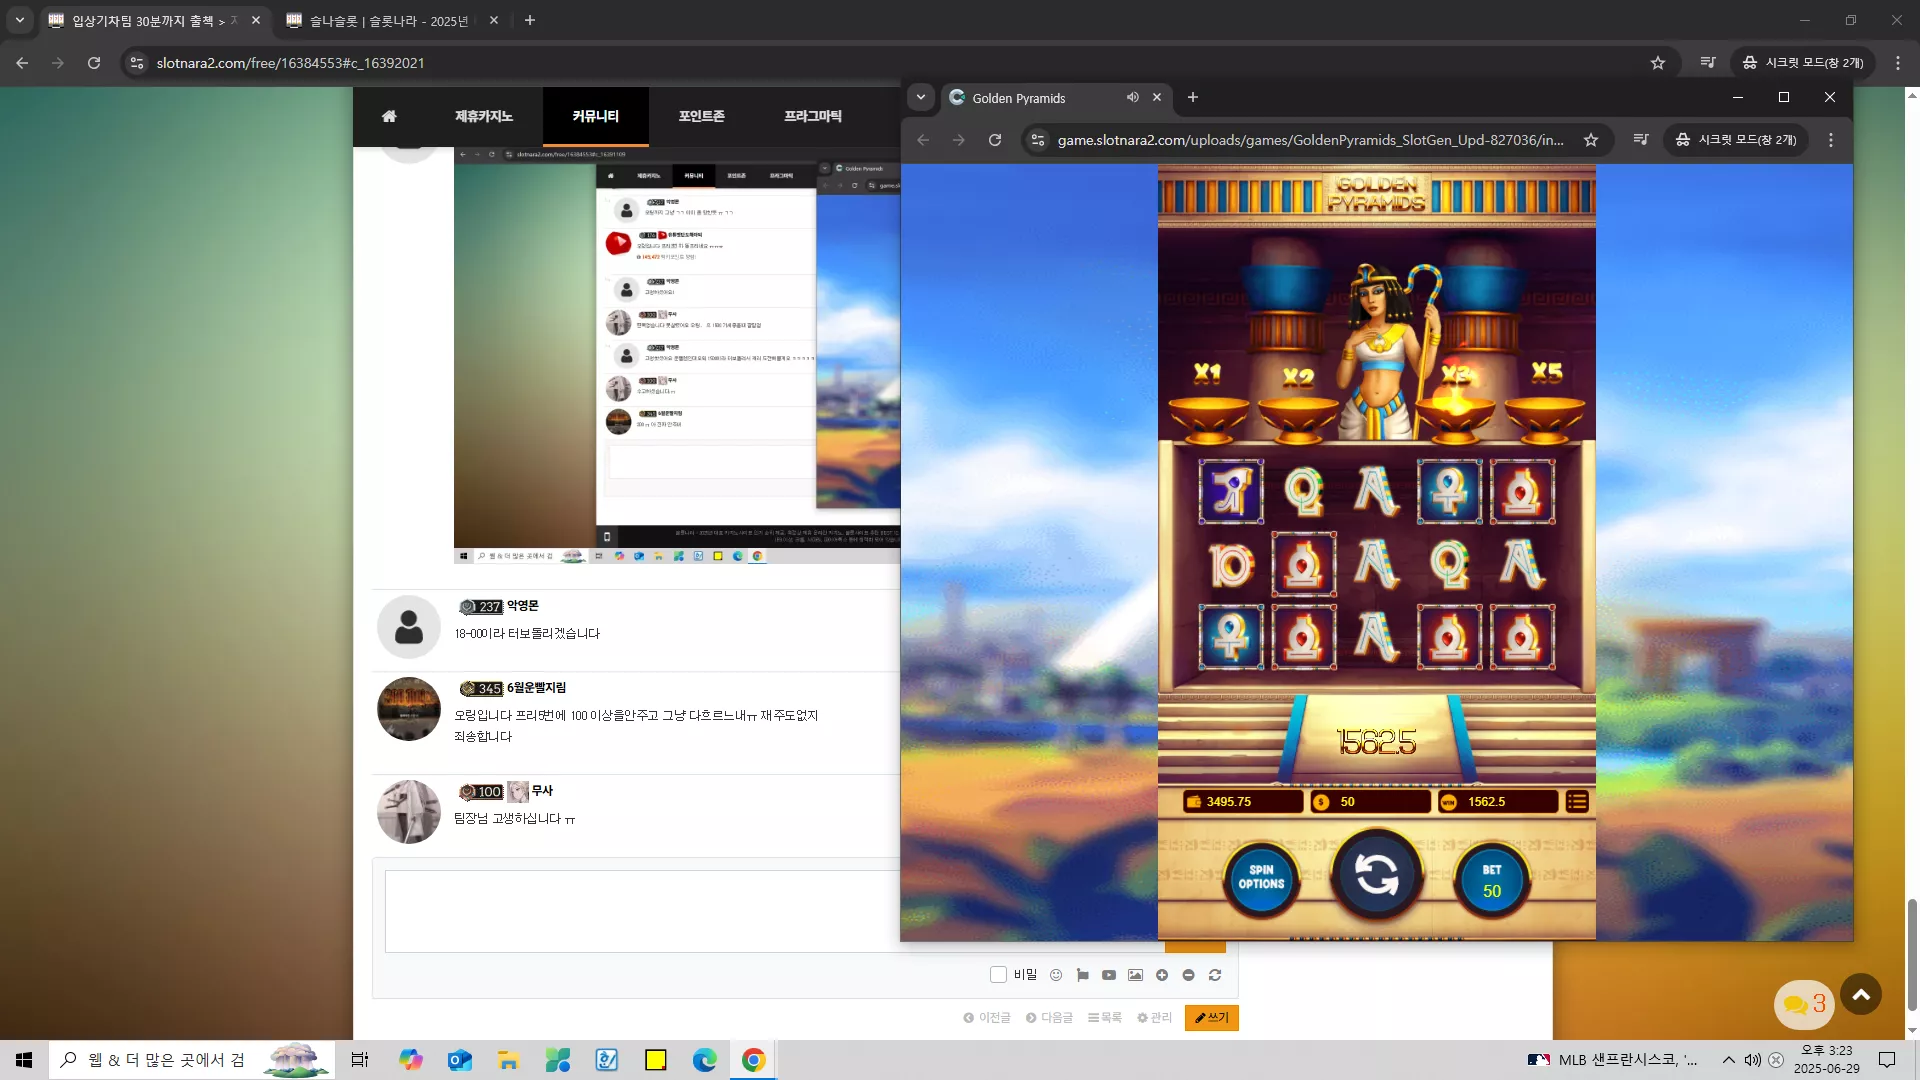This screenshot has width=1920, height=1080.
Task: Click the orange 쓰기 write button
Action: point(1212,1018)
